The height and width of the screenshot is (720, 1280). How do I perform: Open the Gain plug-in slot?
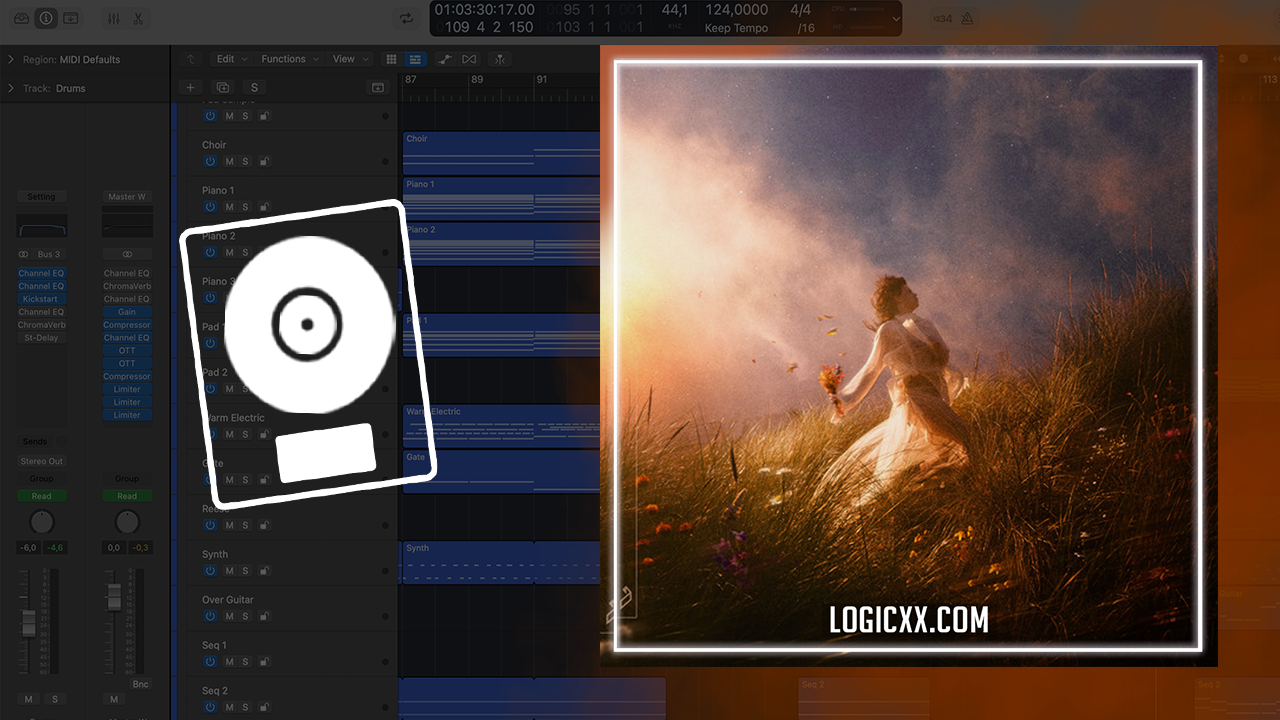pyautogui.click(x=127, y=312)
